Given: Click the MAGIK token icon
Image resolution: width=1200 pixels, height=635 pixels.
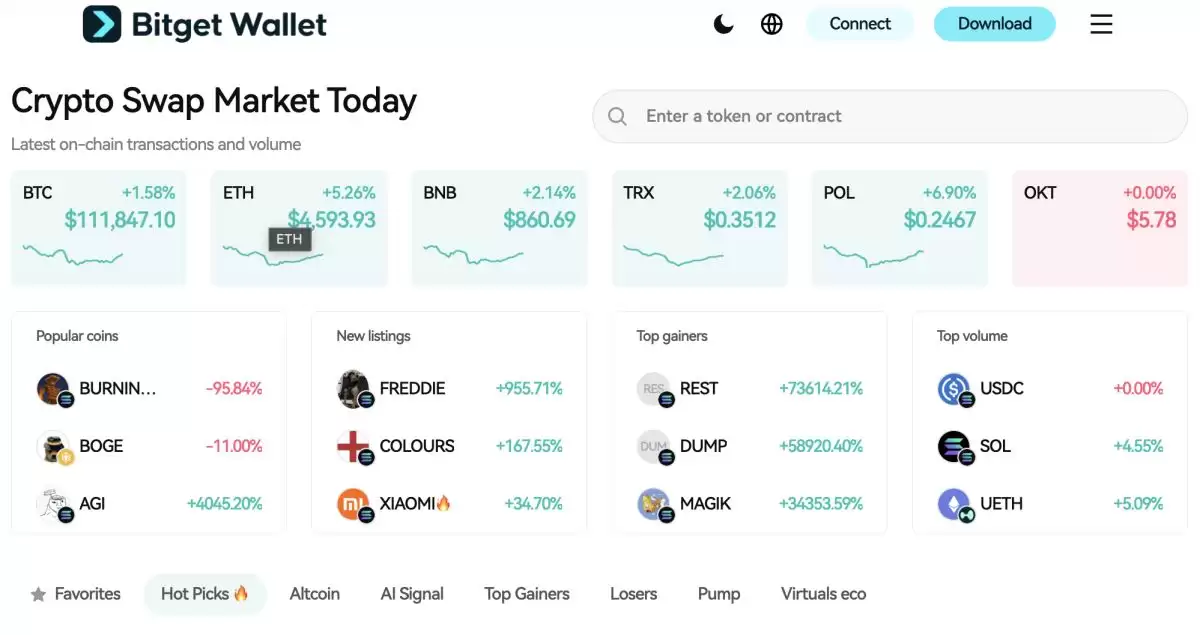Looking at the screenshot, I should pyautogui.click(x=654, y=504).
